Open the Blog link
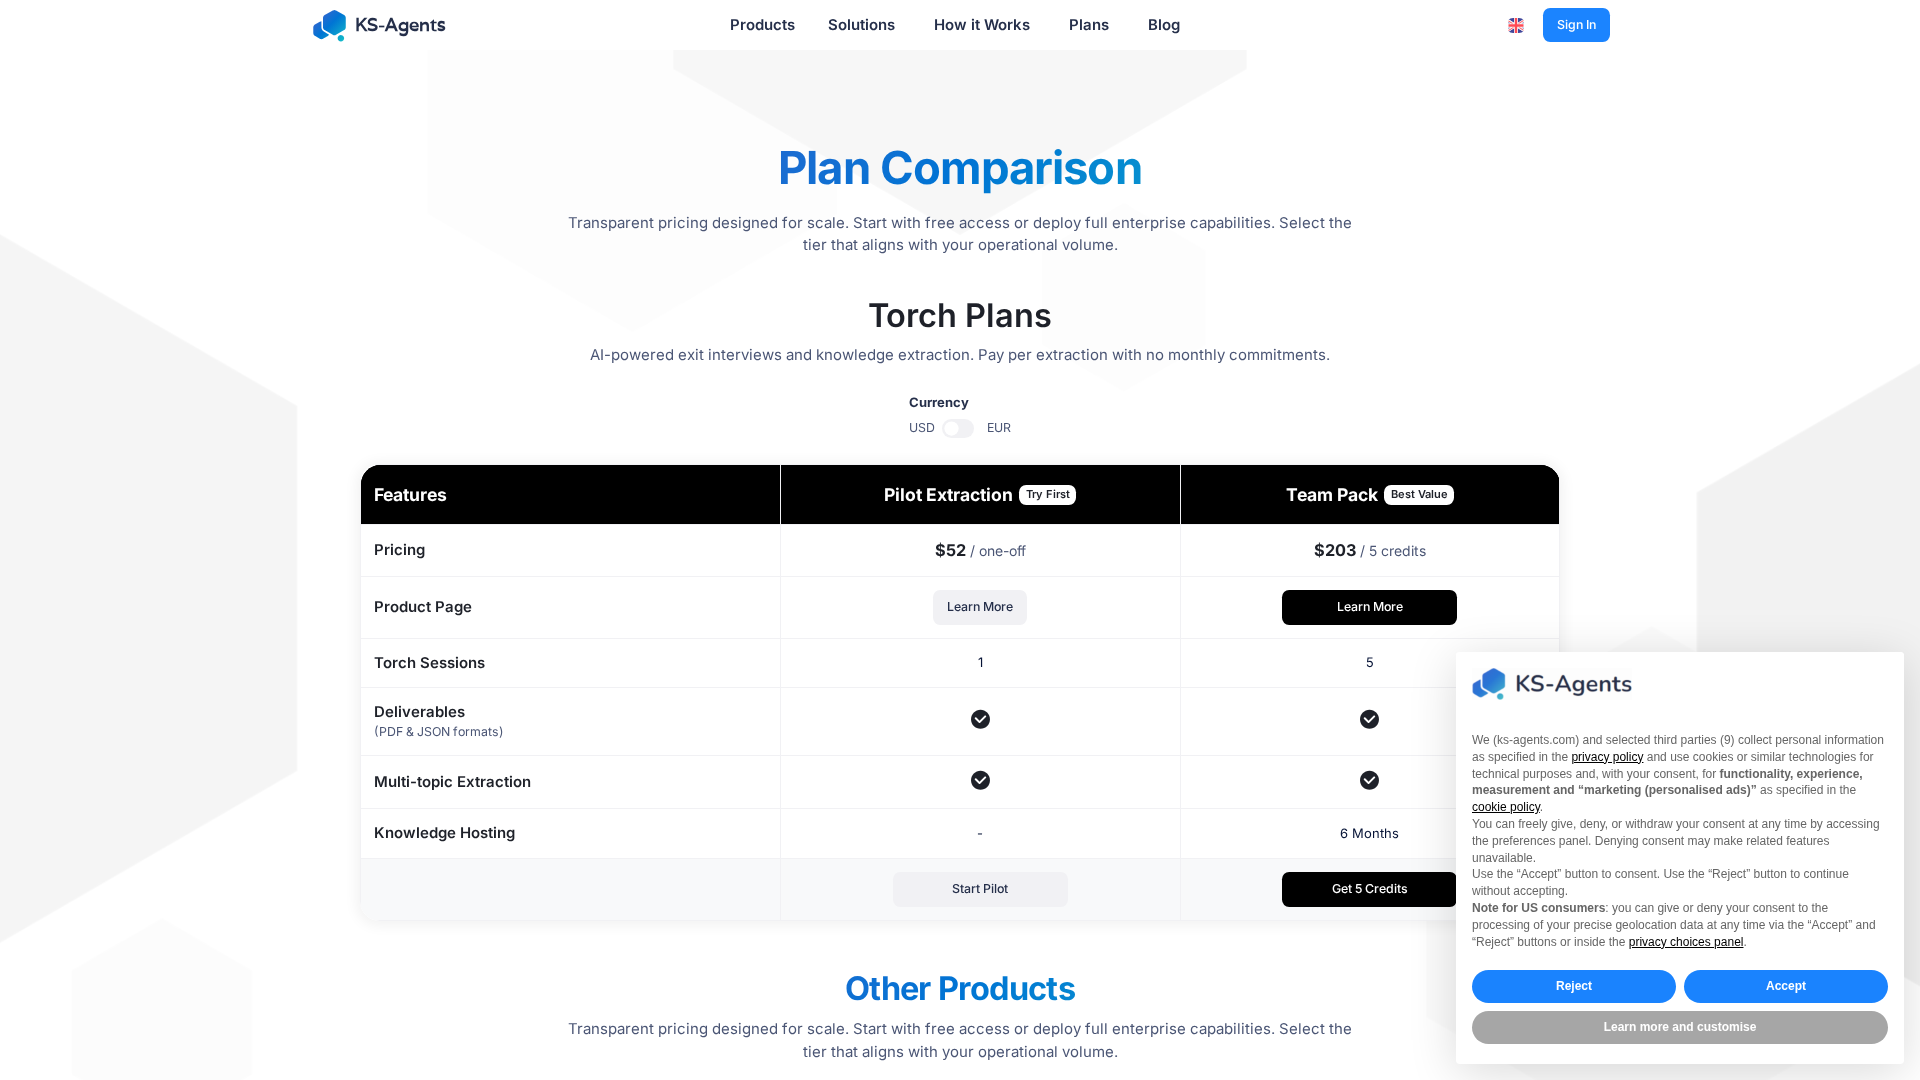1920x1080 pixels. click(x=1163, y=25)
